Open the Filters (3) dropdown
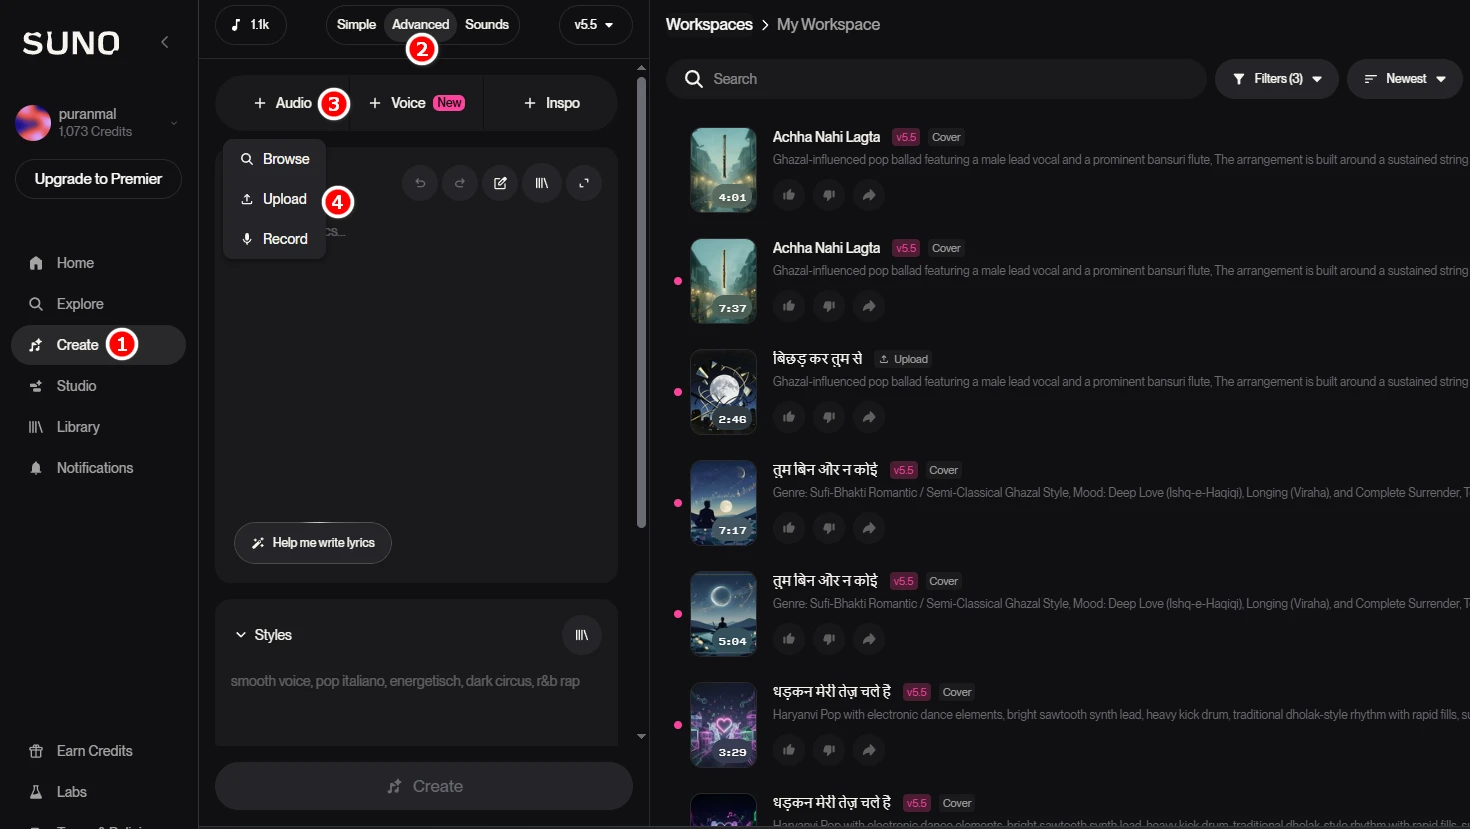1470x829 pixels. 1277,79
